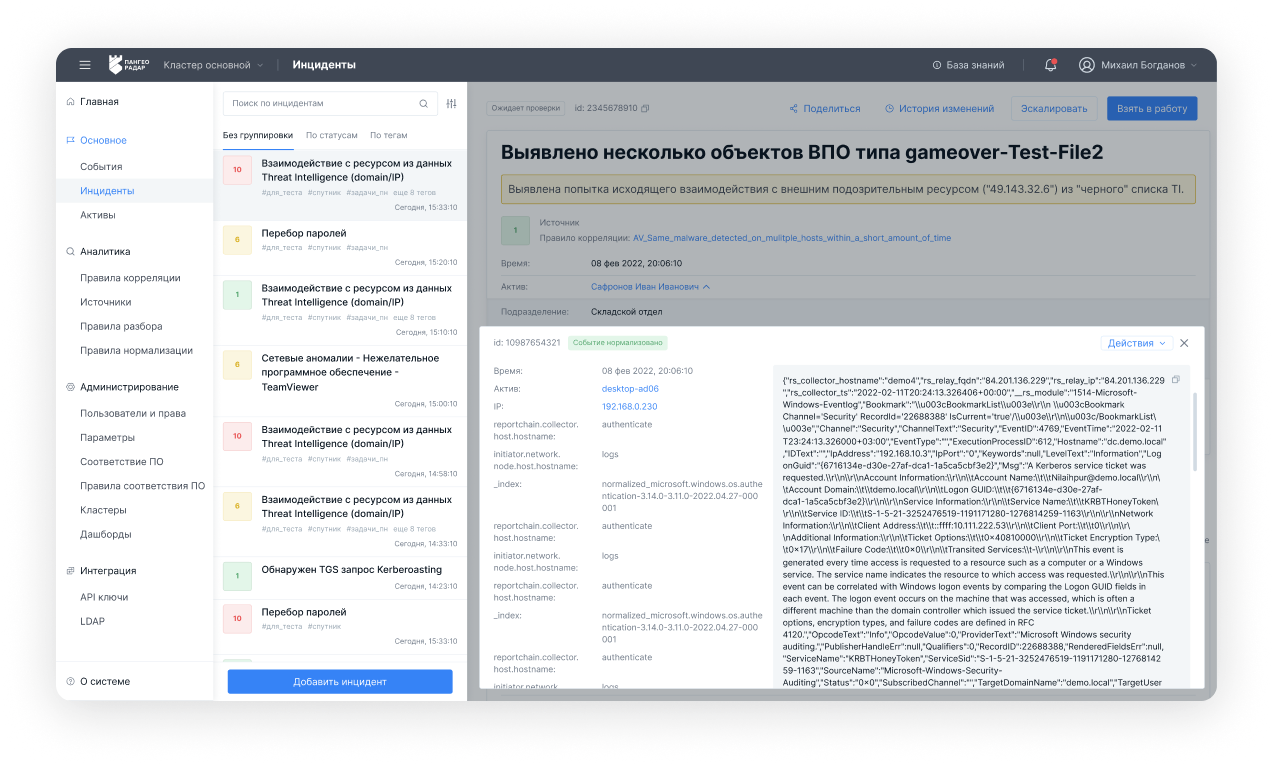Switch to the По тегам tab

pyautogui.click(x=388, y=135)
